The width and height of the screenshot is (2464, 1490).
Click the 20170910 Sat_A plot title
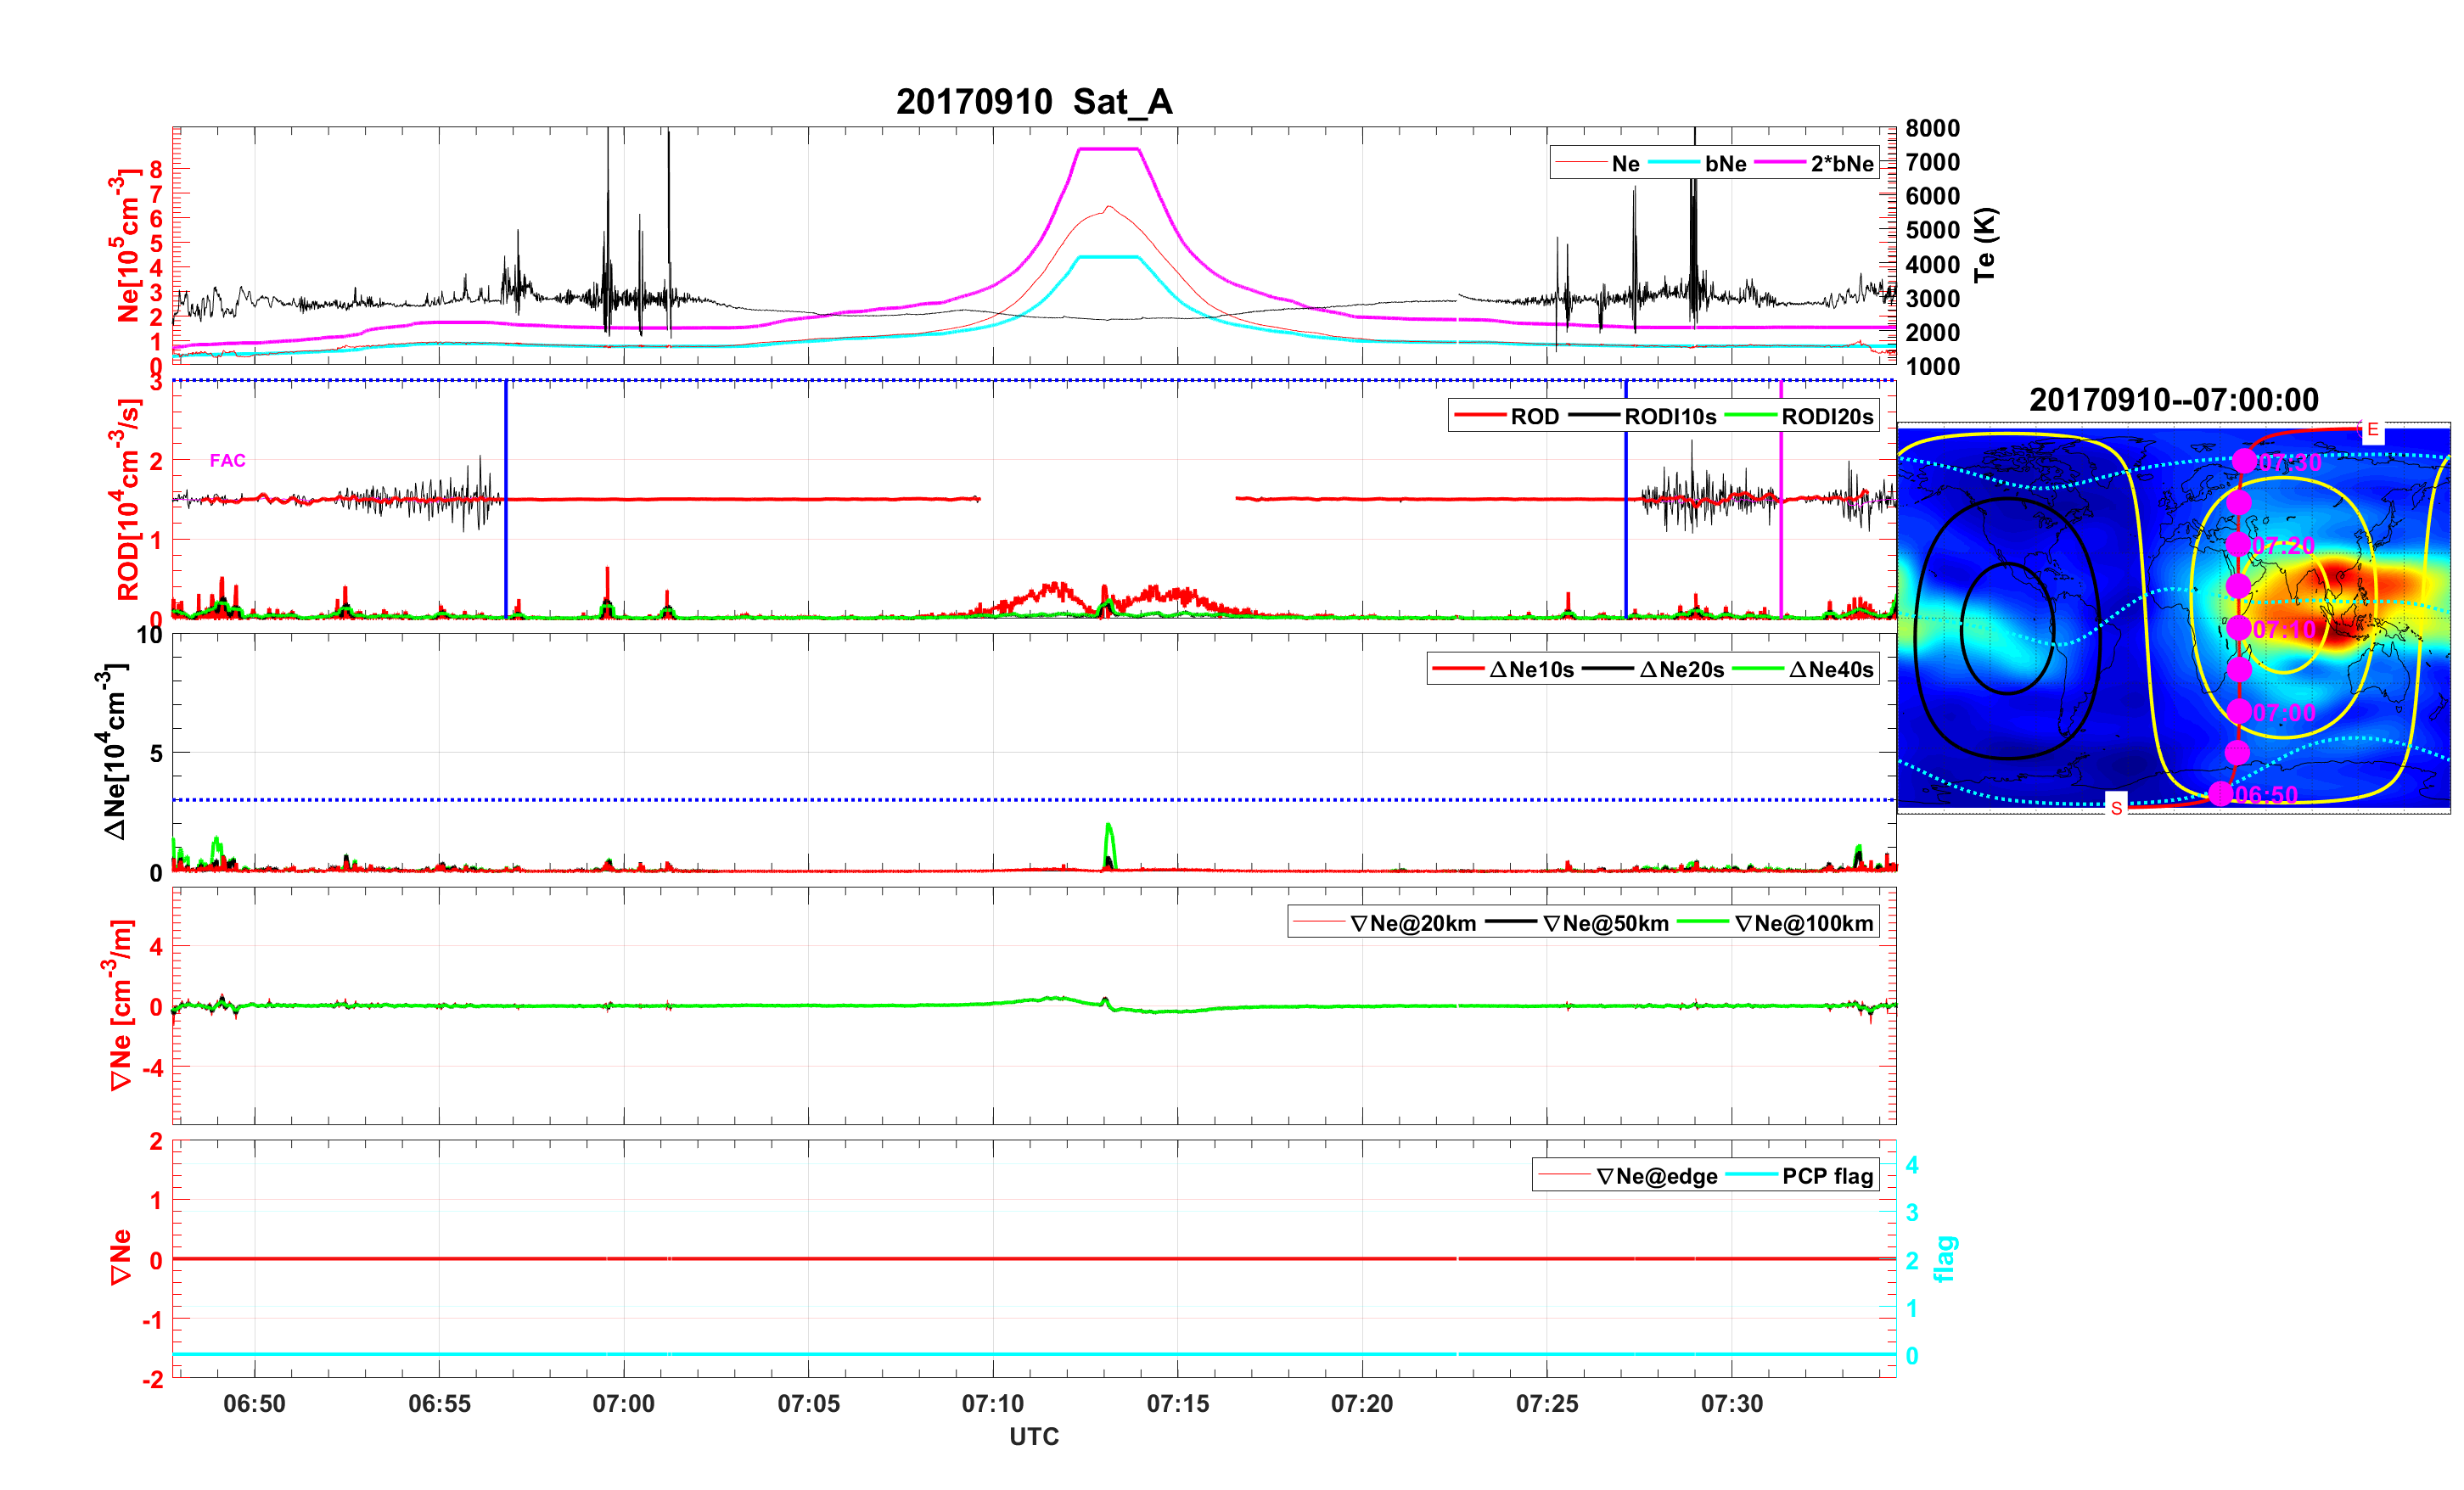1034,102
